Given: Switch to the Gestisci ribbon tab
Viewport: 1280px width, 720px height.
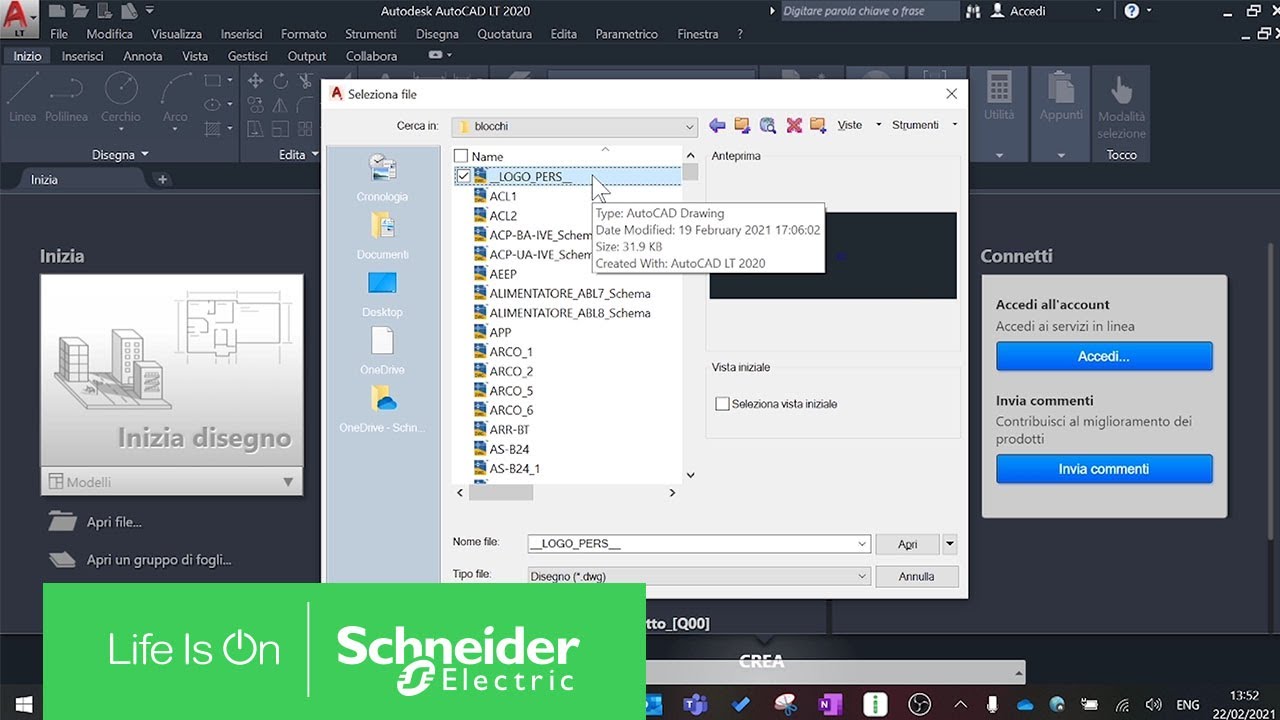Looking at the screenshot, I should pyautogui.click(x=248, y=56).
